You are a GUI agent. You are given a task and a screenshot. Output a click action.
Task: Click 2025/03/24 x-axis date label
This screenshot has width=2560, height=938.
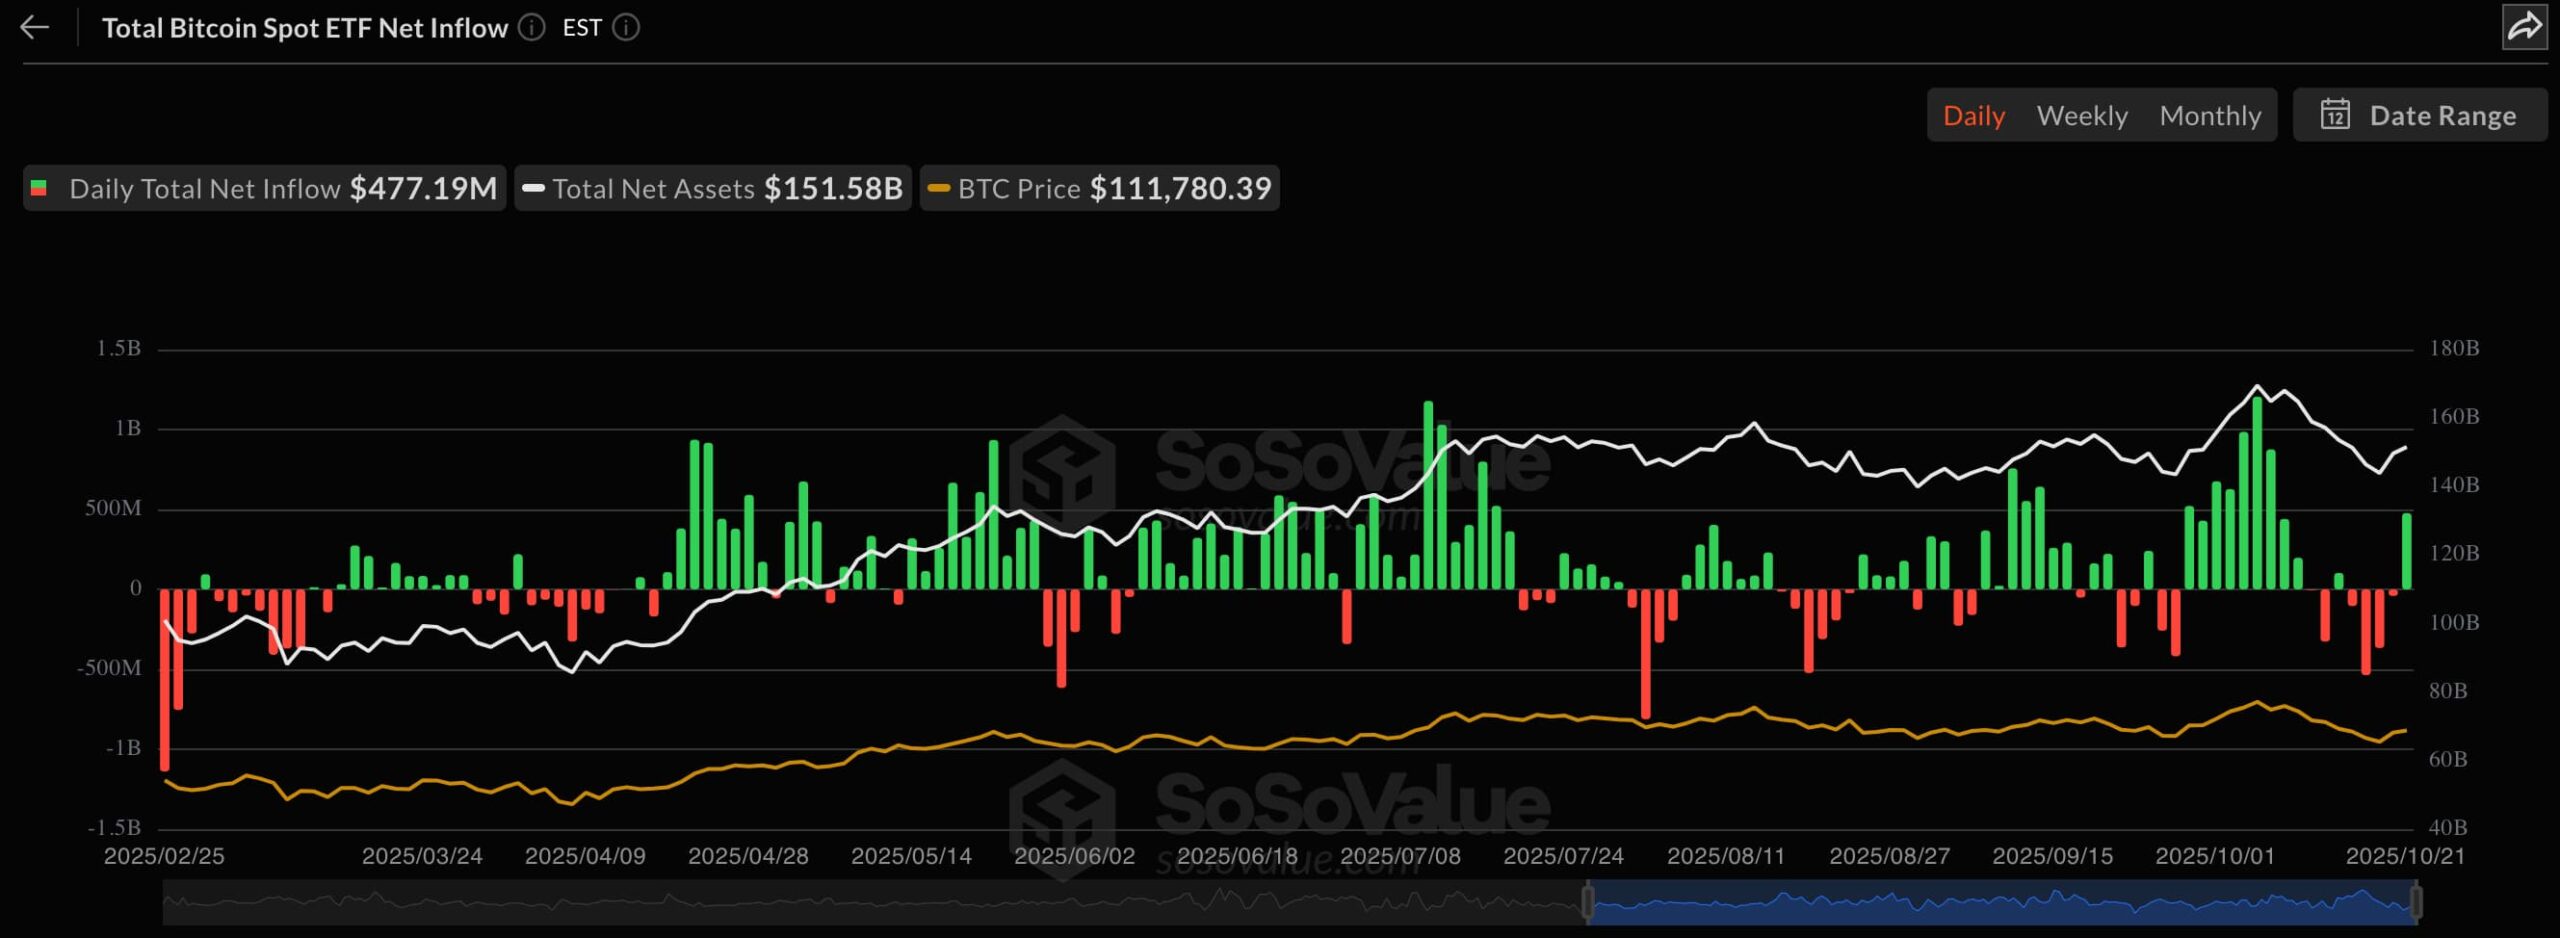click(x=422, y=856)
